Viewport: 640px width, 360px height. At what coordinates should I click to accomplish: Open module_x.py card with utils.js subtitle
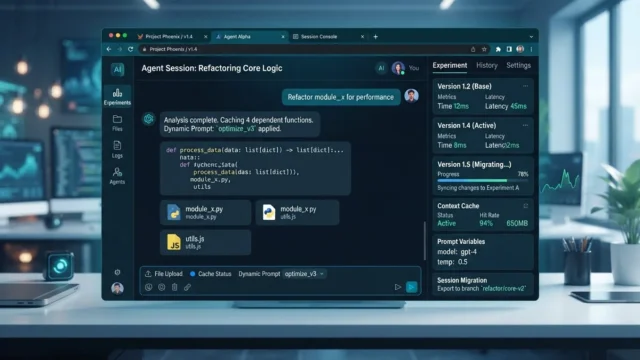click(x=297, y=212)
